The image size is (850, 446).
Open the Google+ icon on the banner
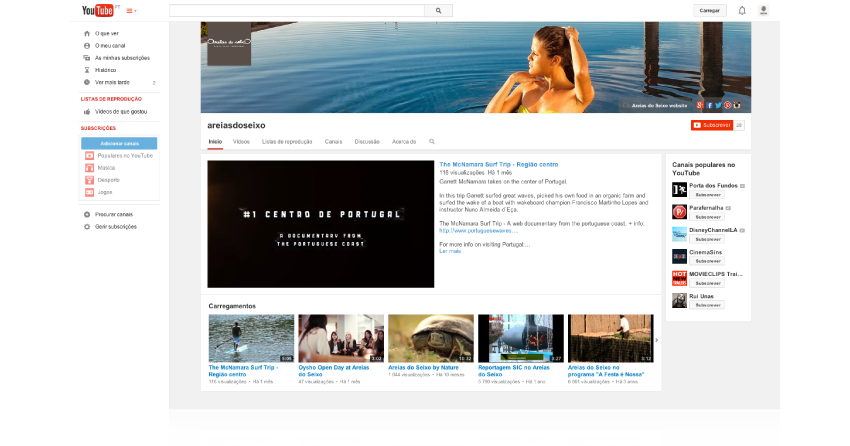[x=701, y=104]
